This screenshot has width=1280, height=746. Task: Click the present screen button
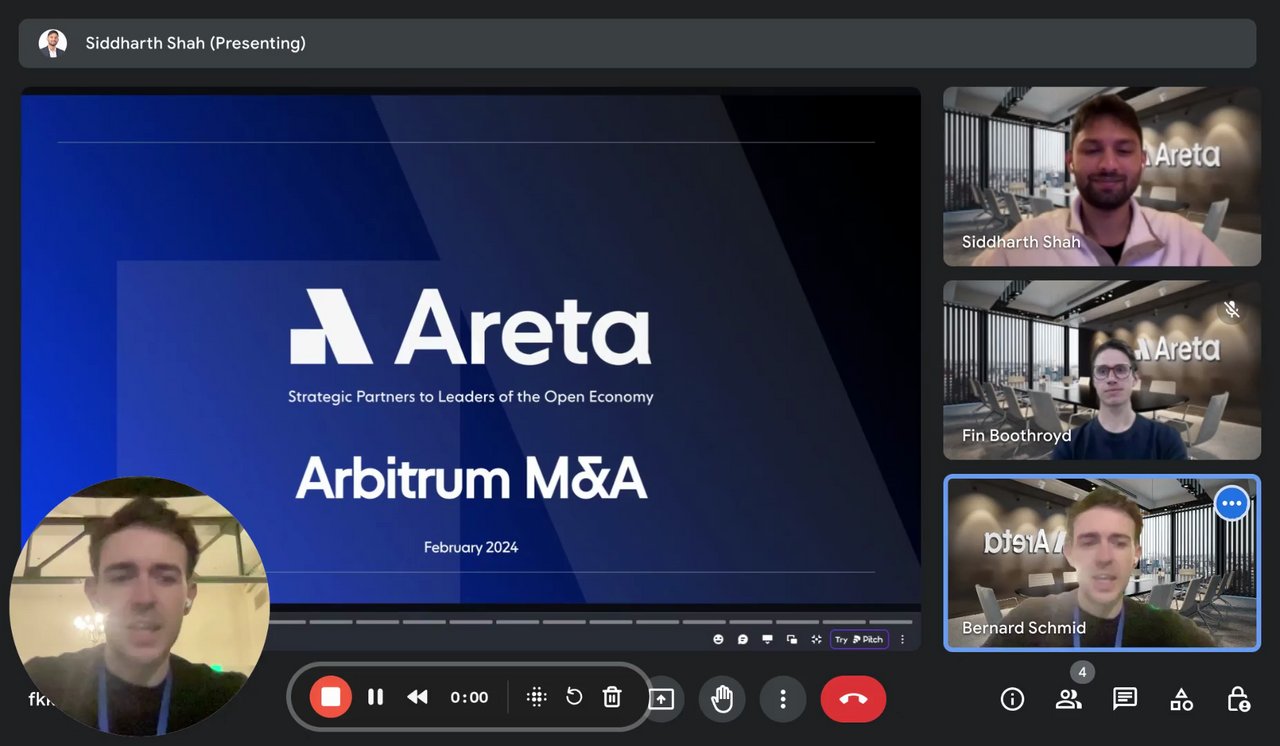(662, 699)
